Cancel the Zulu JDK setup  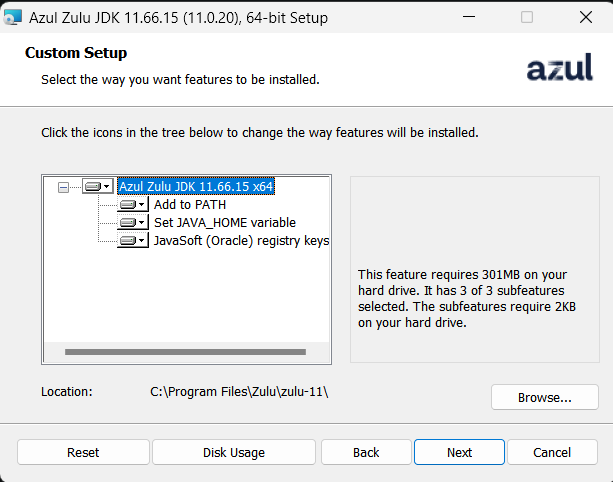(x=552, y=452)
